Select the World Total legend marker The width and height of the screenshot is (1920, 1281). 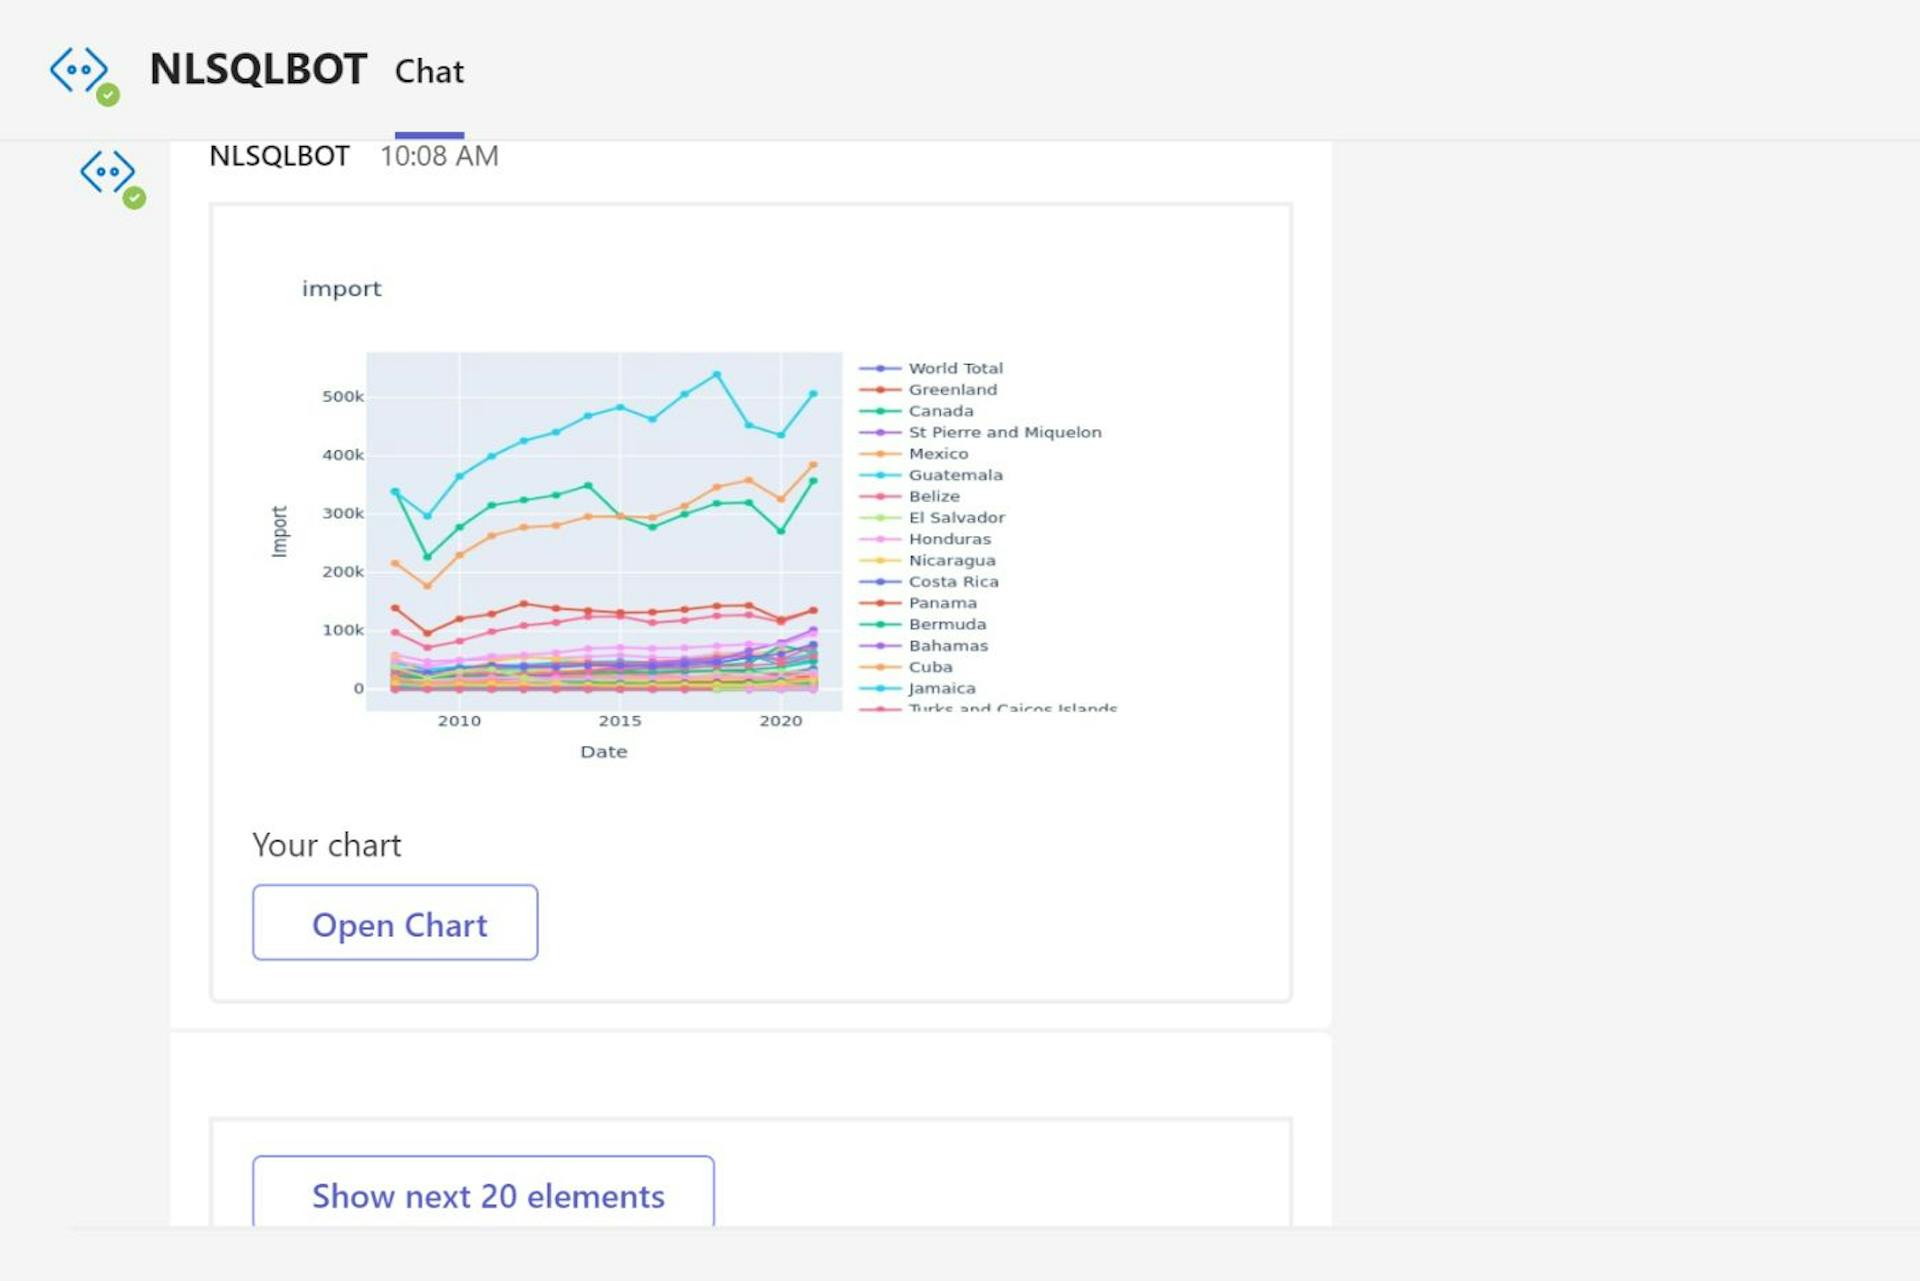[x=880, y=367]
